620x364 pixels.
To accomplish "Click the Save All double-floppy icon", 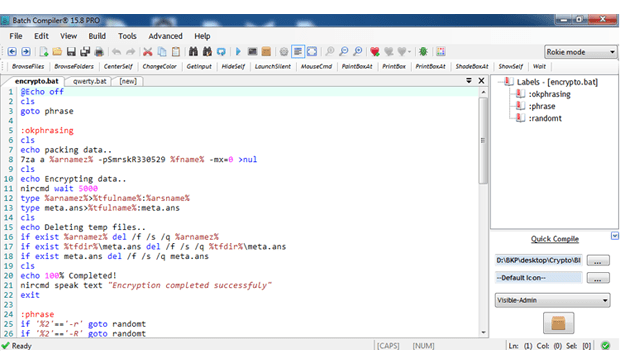I will click(85, 52).
